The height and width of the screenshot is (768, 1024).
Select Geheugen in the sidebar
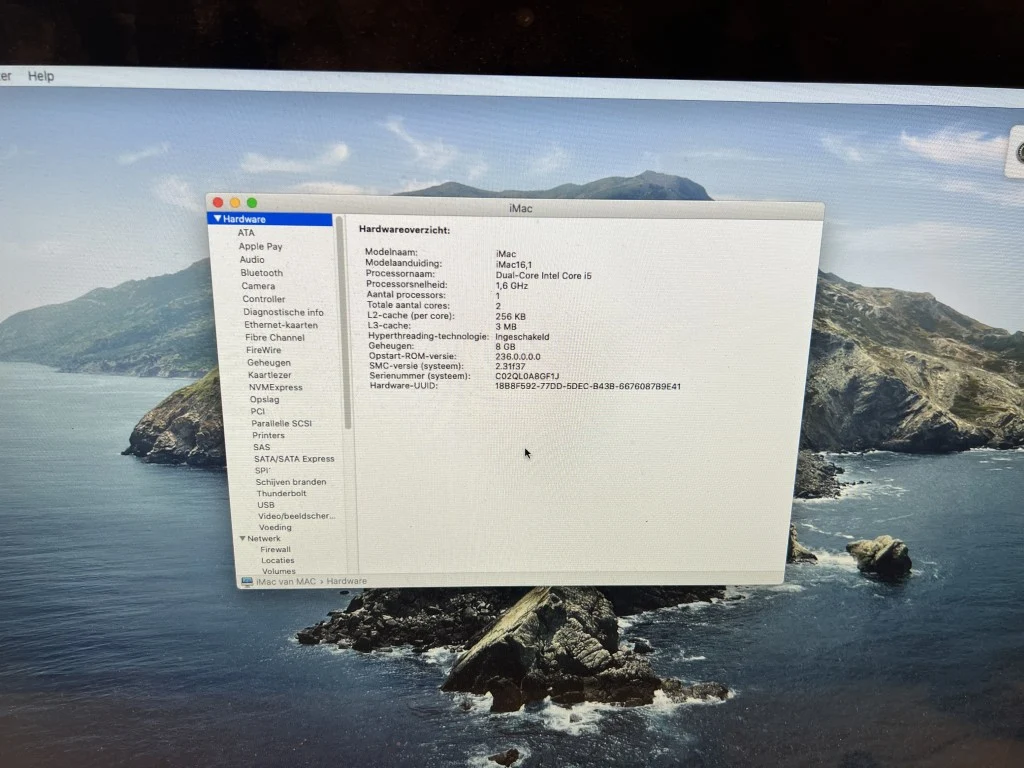tap(268, 362)
